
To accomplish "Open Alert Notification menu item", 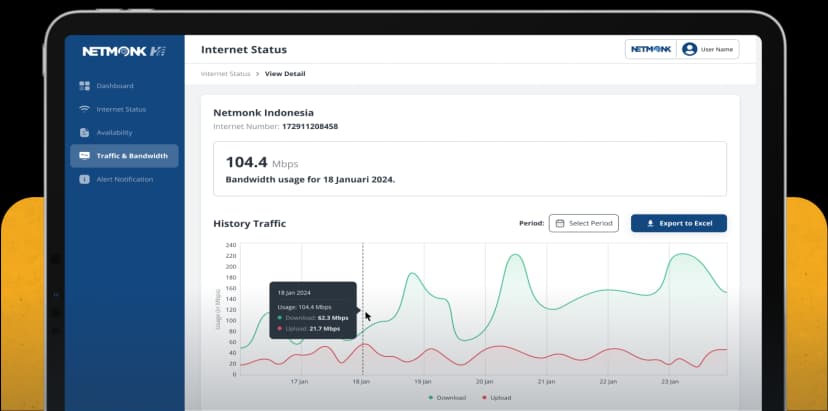I will point(124,179).
